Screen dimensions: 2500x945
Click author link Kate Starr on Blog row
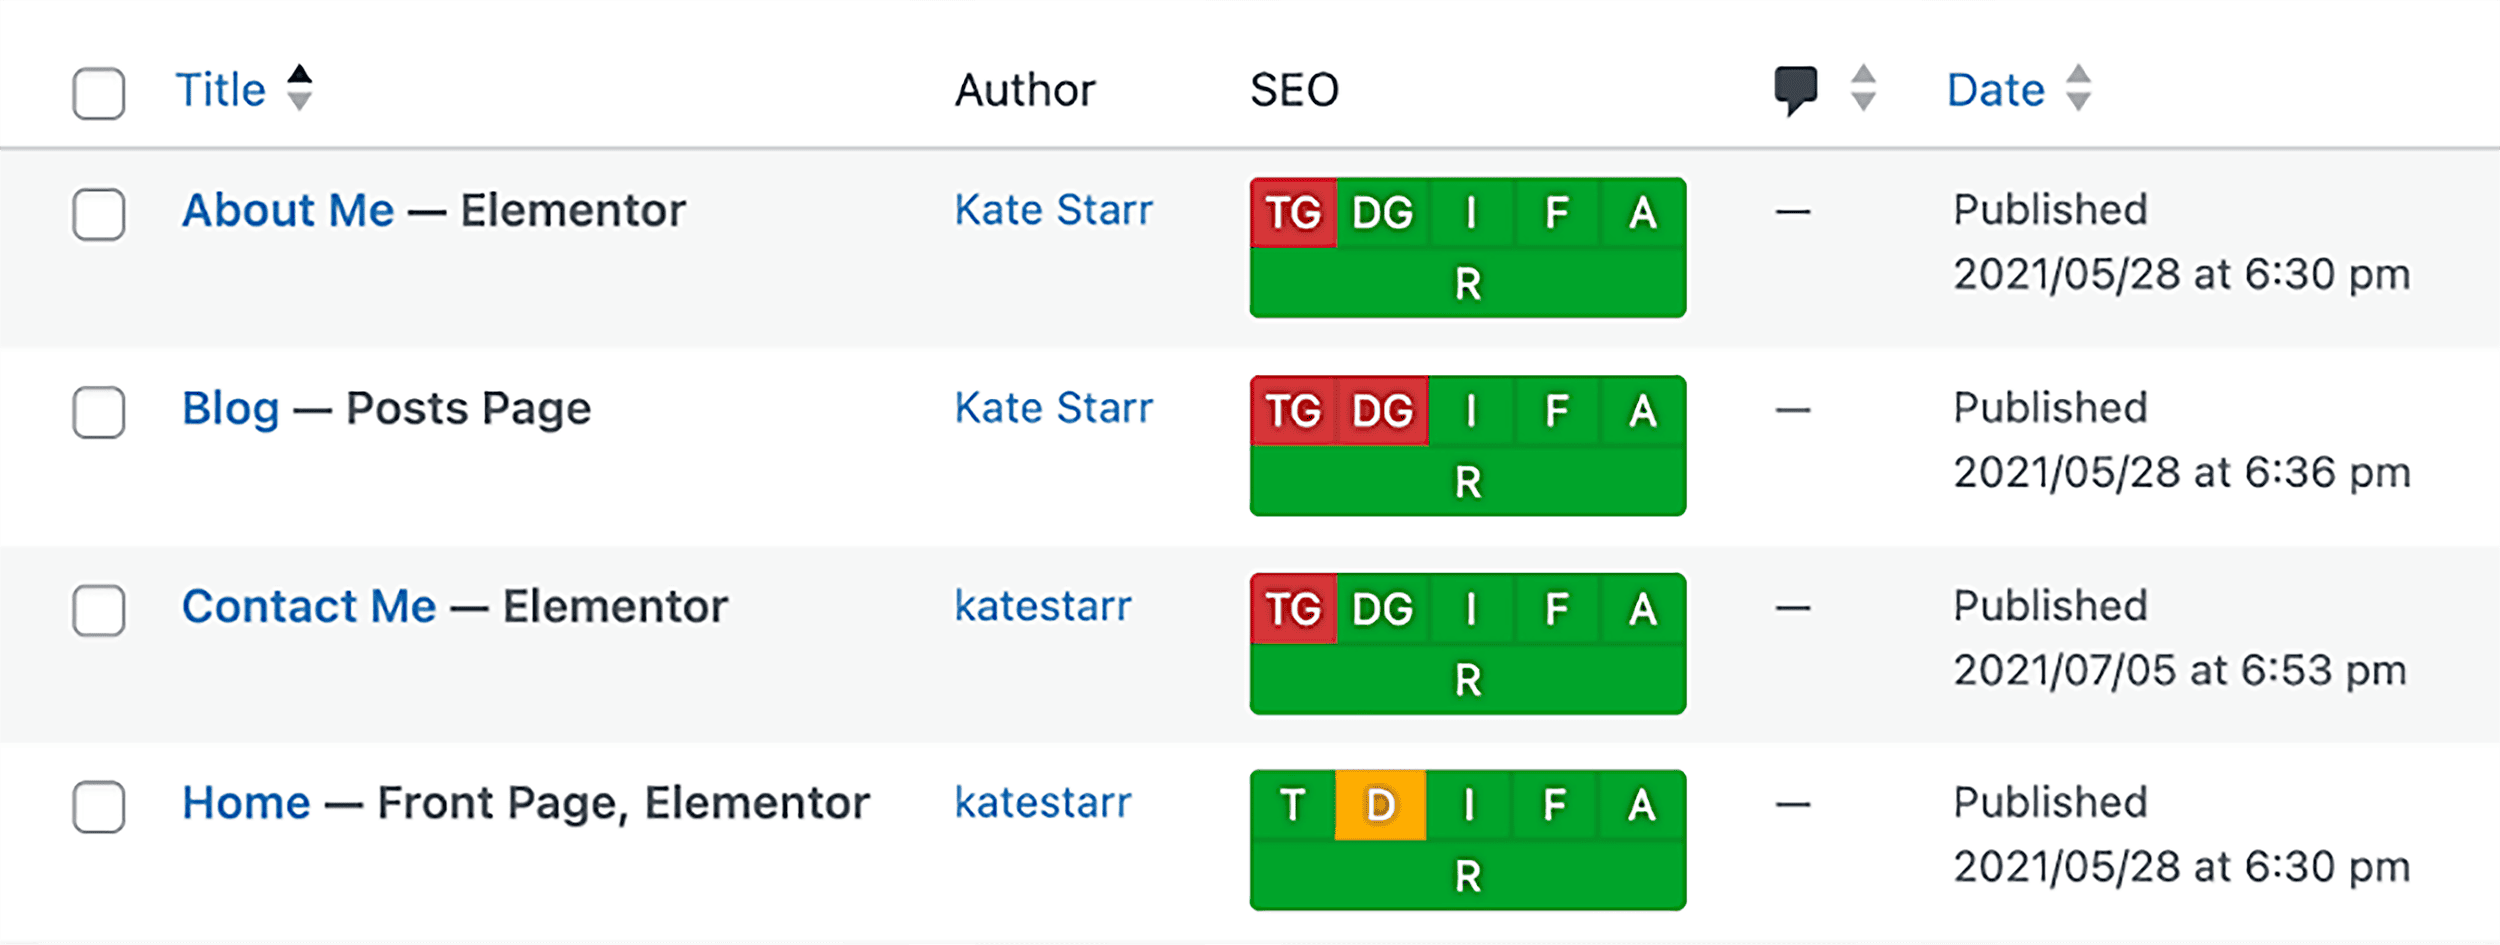tap(1054, 408)
